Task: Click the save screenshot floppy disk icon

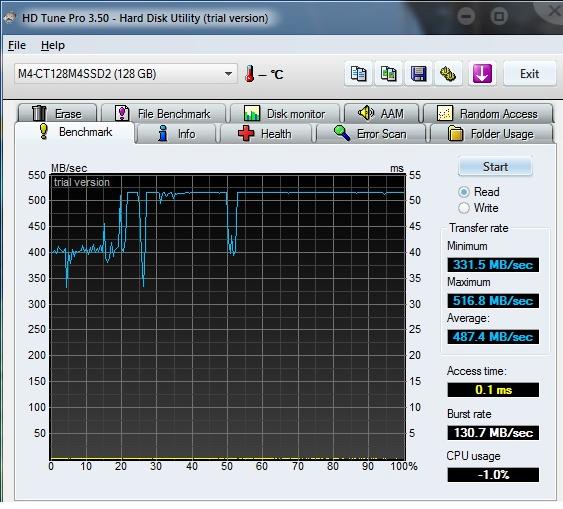Action: (418, 74)
